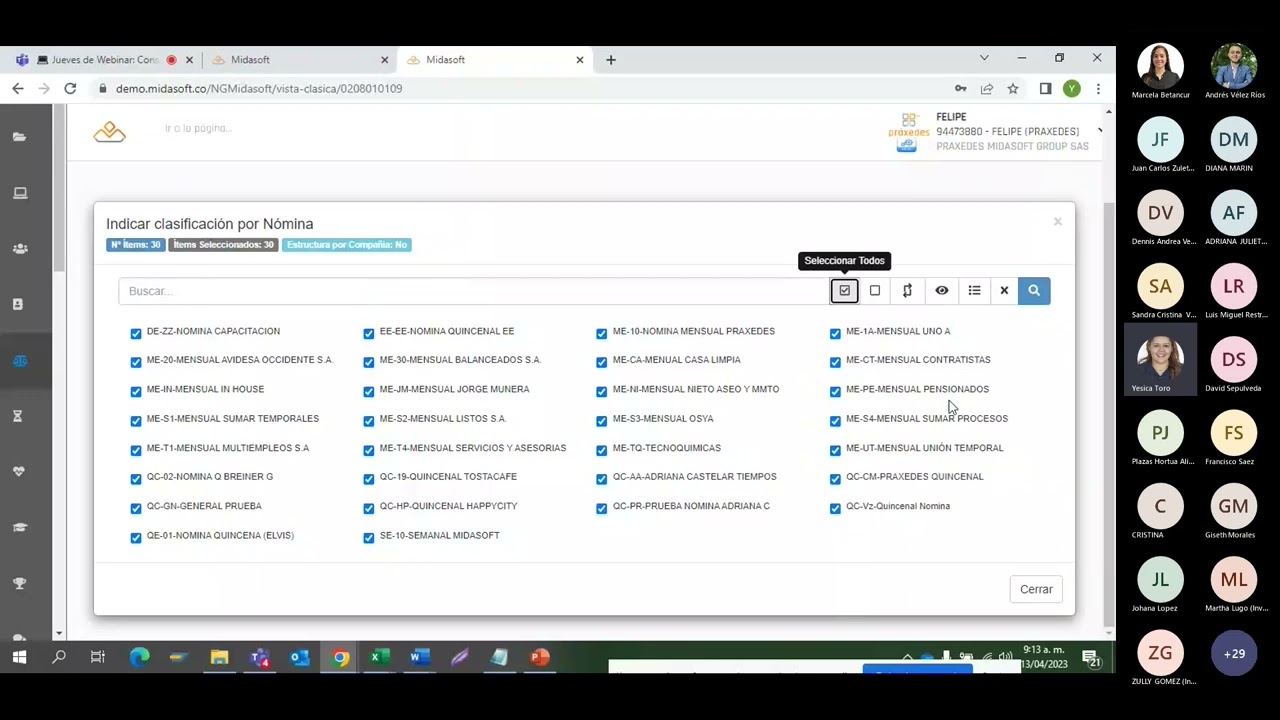The width and height of the screenshot is (1280, 720).
Task: Uncheck EE-EE-NOMINA QUINCENAL EE
Action: 369,333
